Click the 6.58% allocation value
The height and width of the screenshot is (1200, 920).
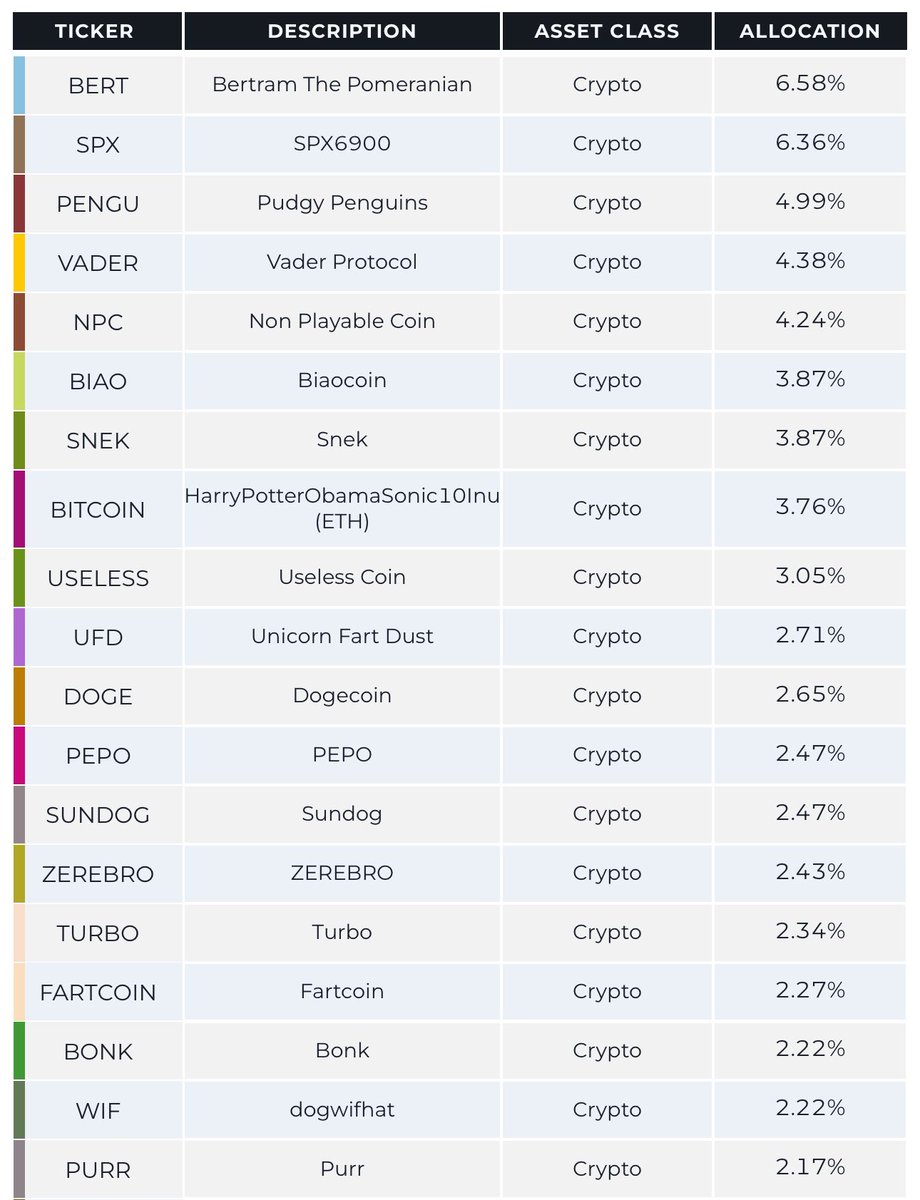tap(810, 84)
